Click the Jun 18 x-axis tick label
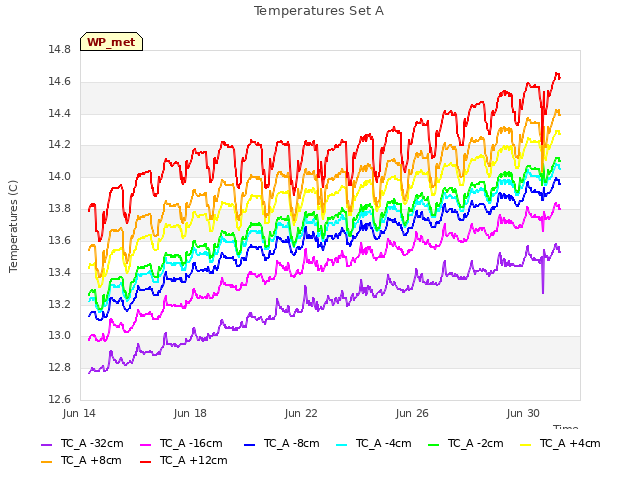640x480 pixels. click(190, 413)
